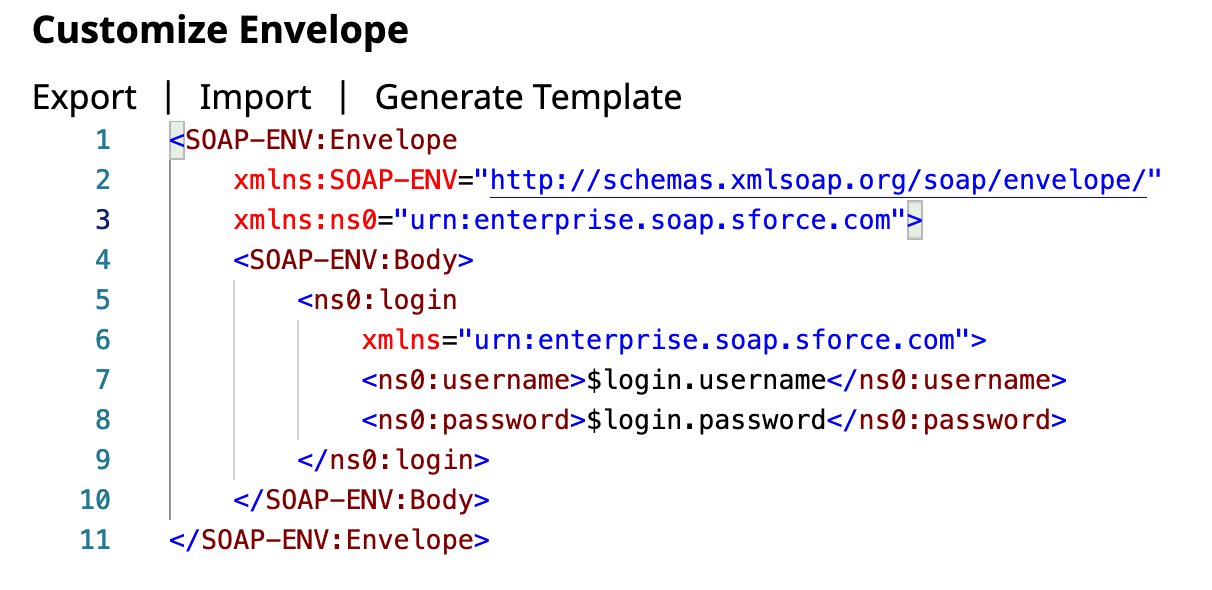
Task: Click the closing SOAP-ENV:Body tag
Action: pyautogui.click(x=361, y=500)
